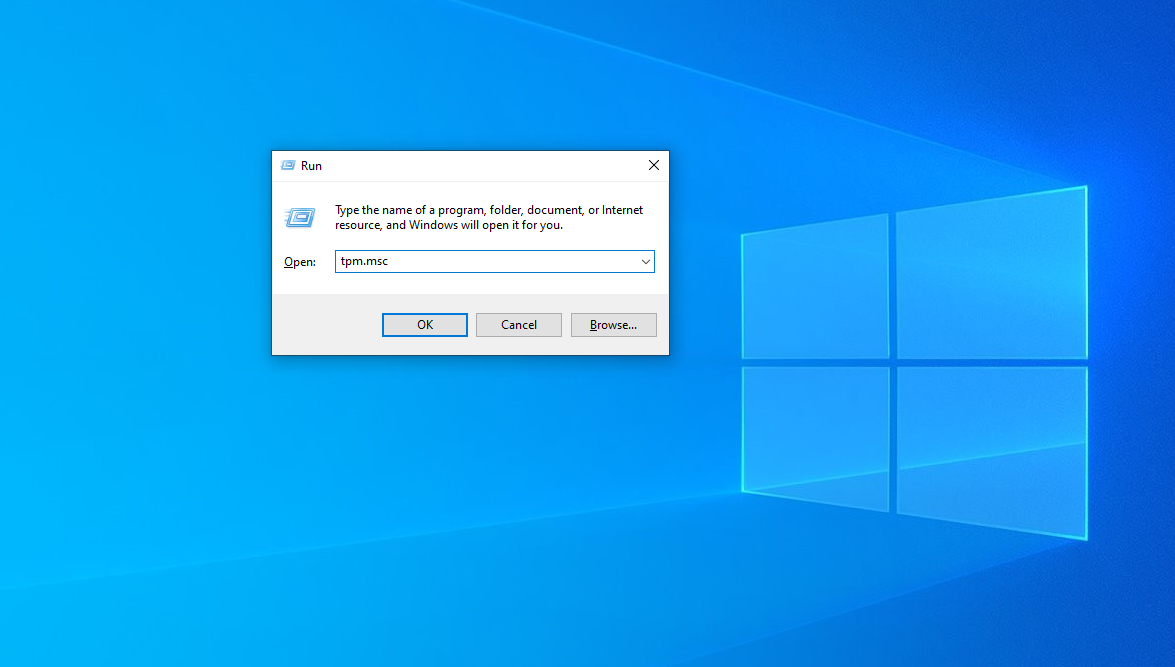Expand the Open command history dropdown arrow
This screenshot has width=1175, height=667.
[645, 262]
